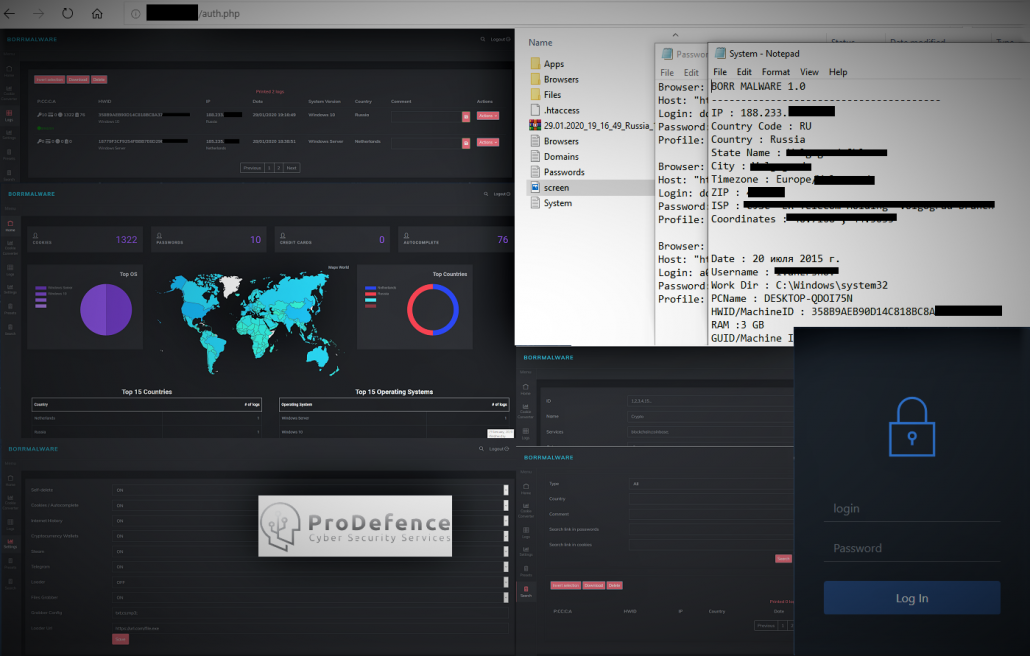Viewport: 1030px width, 656px height.
Task: Open the browser home page icon
Action: (x=97, y=13)
